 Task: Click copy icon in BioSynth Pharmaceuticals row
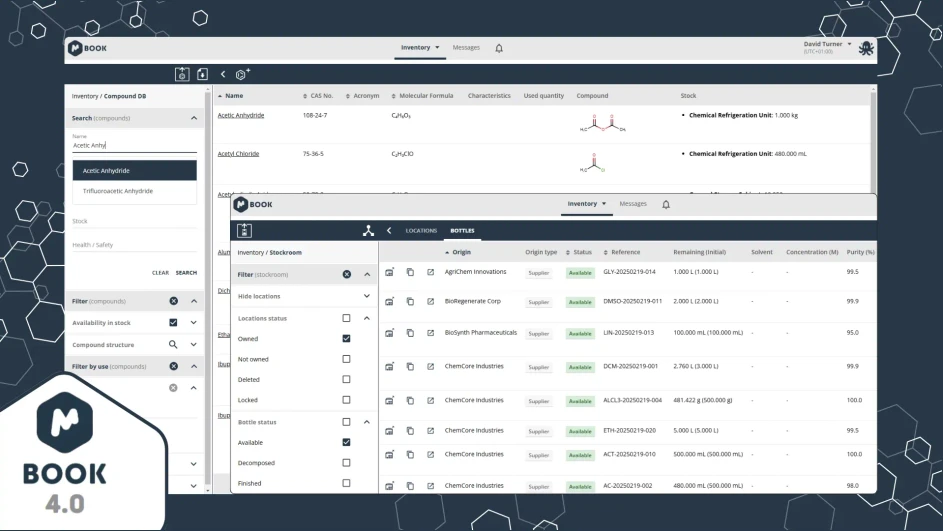[x=410, y=333]
